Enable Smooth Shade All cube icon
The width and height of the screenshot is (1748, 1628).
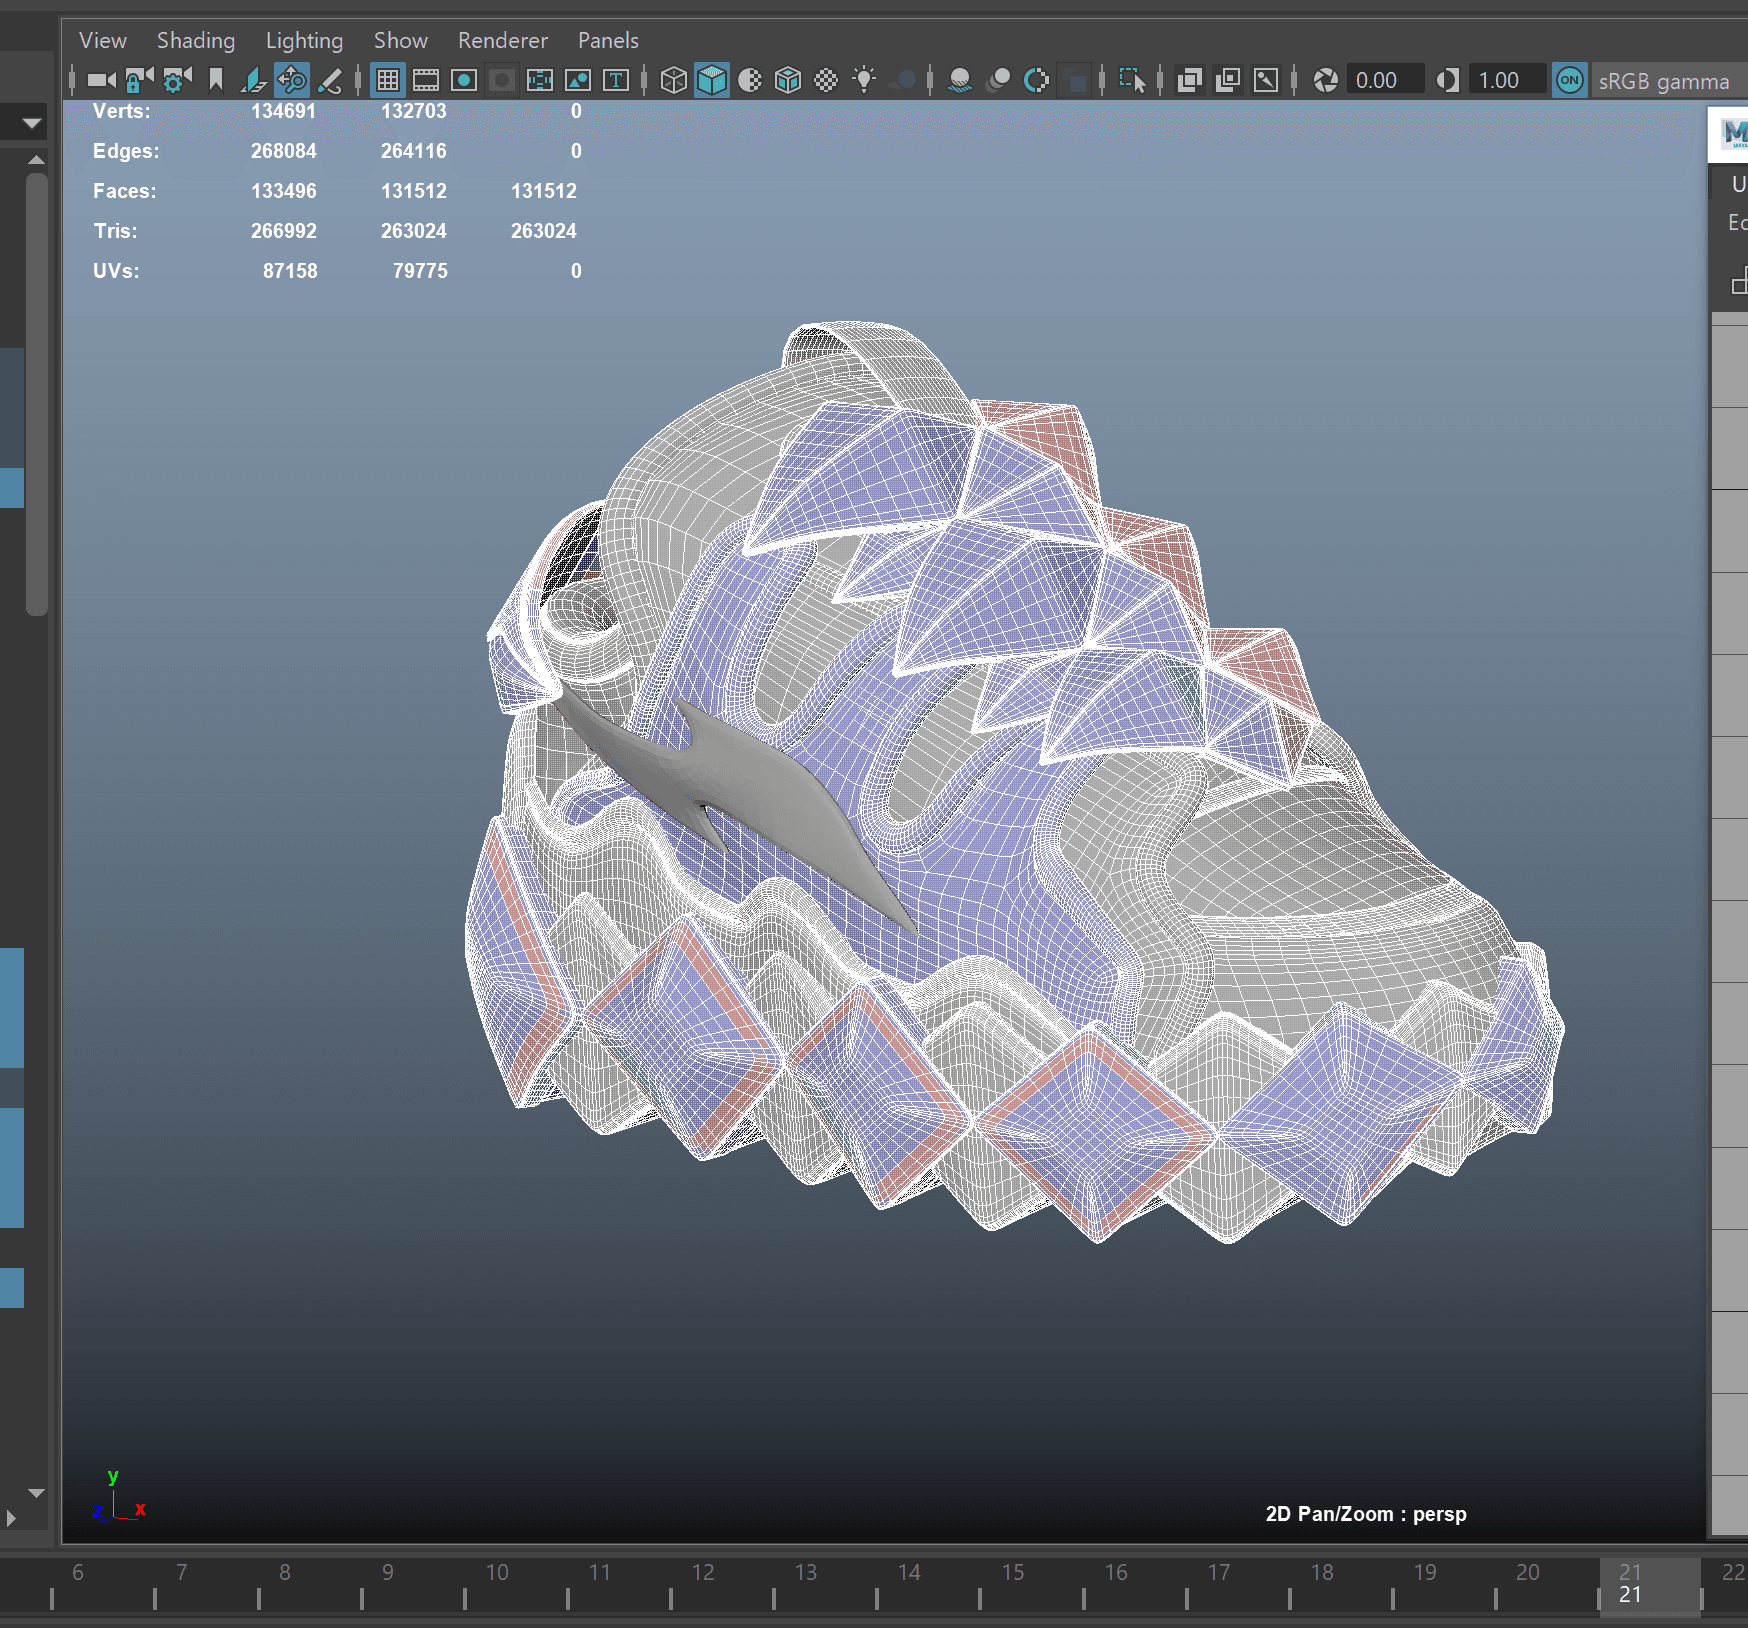coord(712,80)
